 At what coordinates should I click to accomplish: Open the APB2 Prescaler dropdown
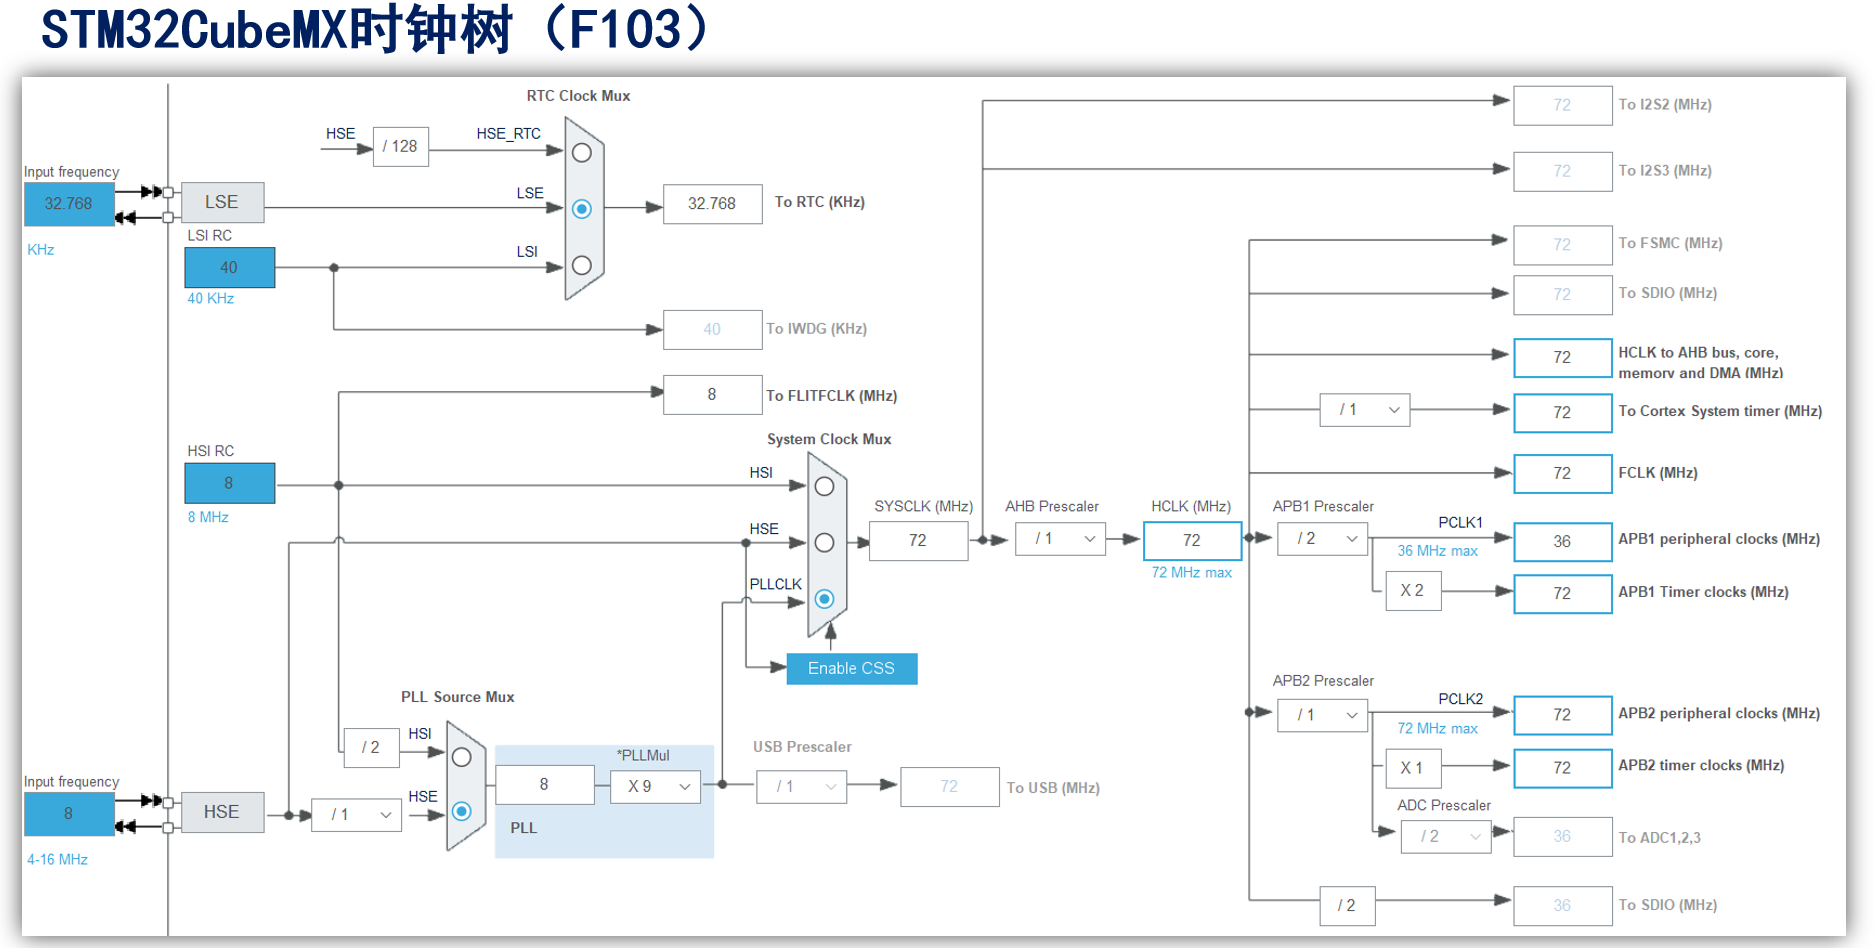pos(1322,715)
